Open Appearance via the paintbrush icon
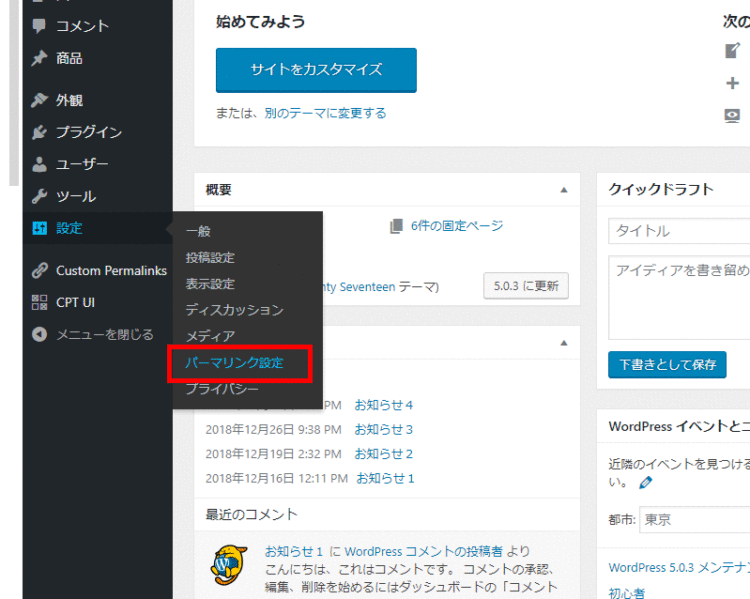 coord(39,100)
